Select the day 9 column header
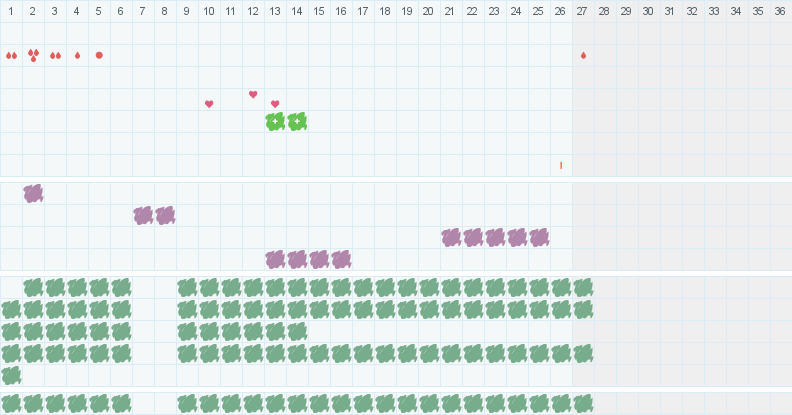Viewport: 792px width, 415px height. tap(186, 11)
